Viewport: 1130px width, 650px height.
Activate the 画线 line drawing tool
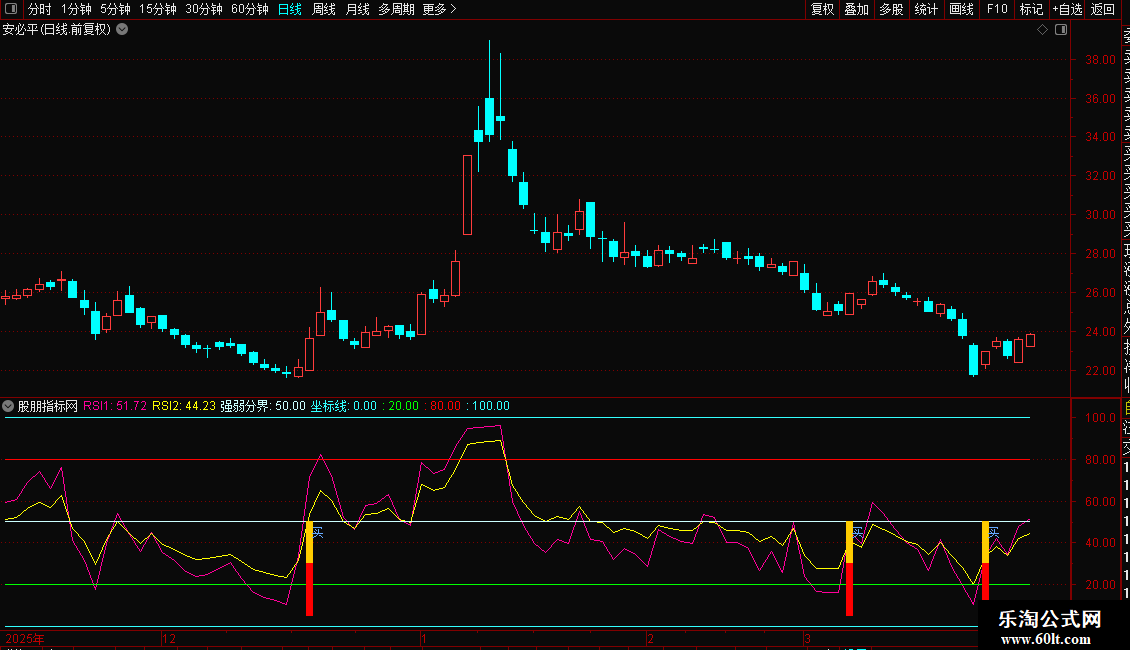[961, 9]
